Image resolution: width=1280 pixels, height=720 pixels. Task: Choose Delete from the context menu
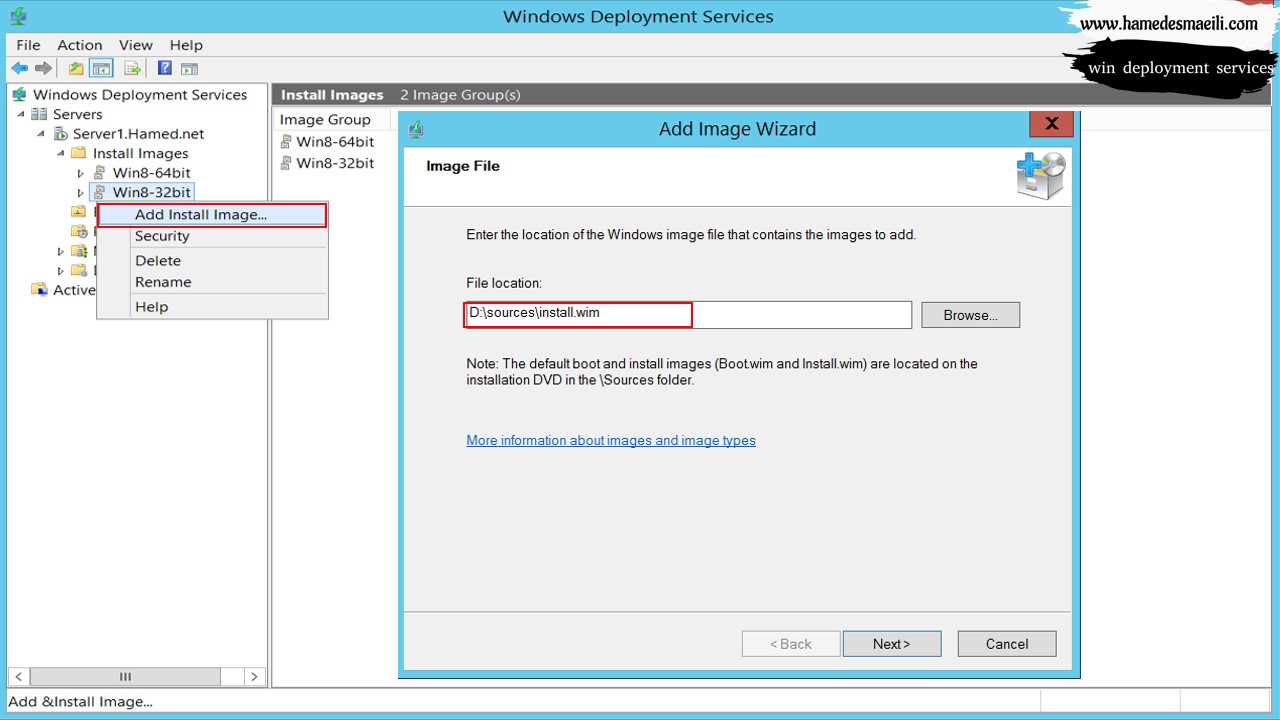pos(212,260)
